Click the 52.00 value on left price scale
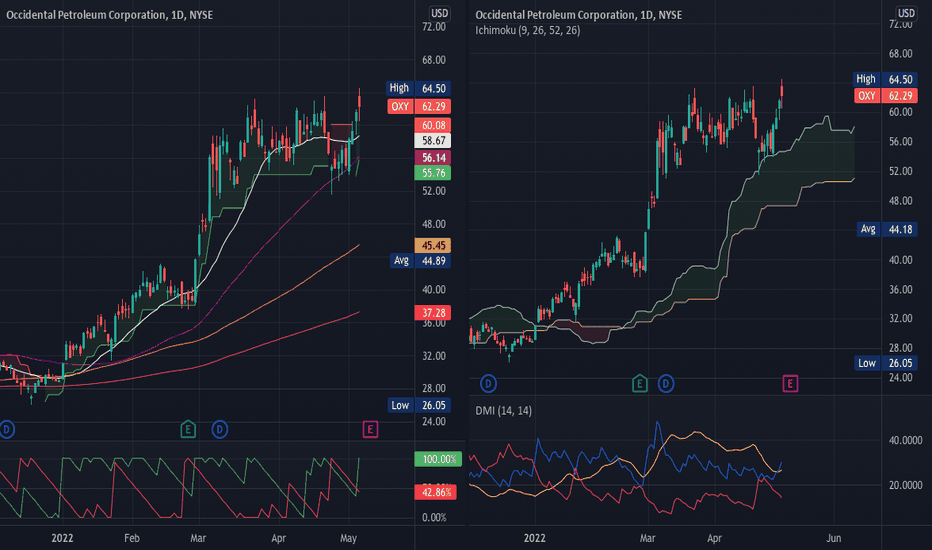932x550 pixels. coord(434,191)
